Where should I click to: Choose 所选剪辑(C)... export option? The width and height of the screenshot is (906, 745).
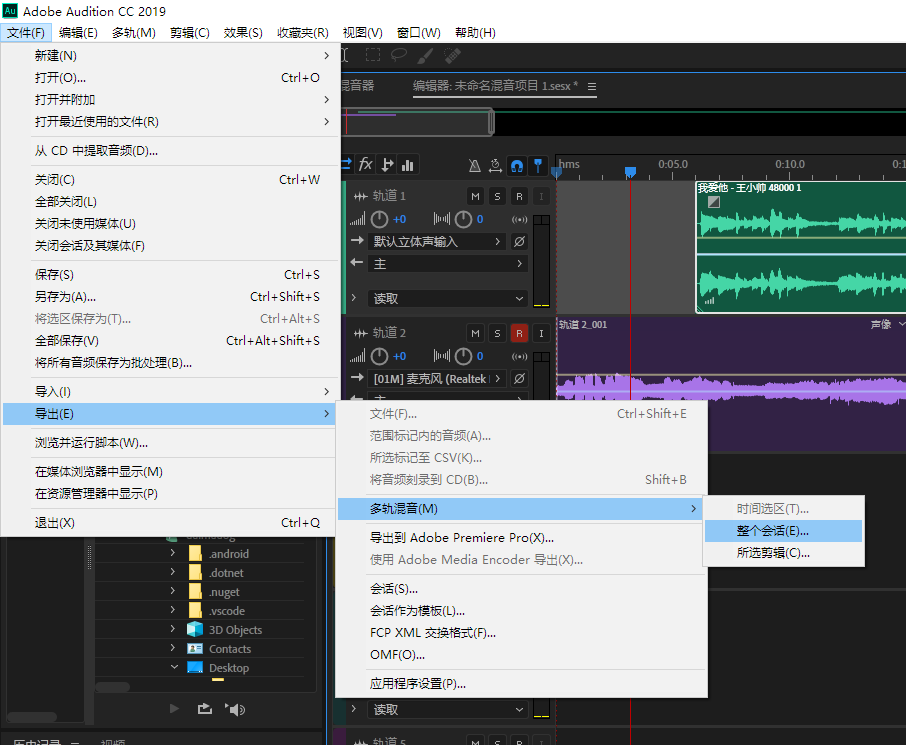[x=783, y=553]
